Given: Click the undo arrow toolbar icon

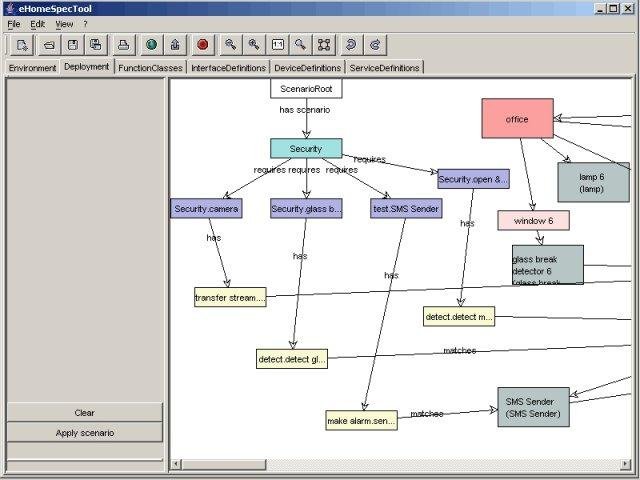Looking at the screenshot, I should (351, 44).
